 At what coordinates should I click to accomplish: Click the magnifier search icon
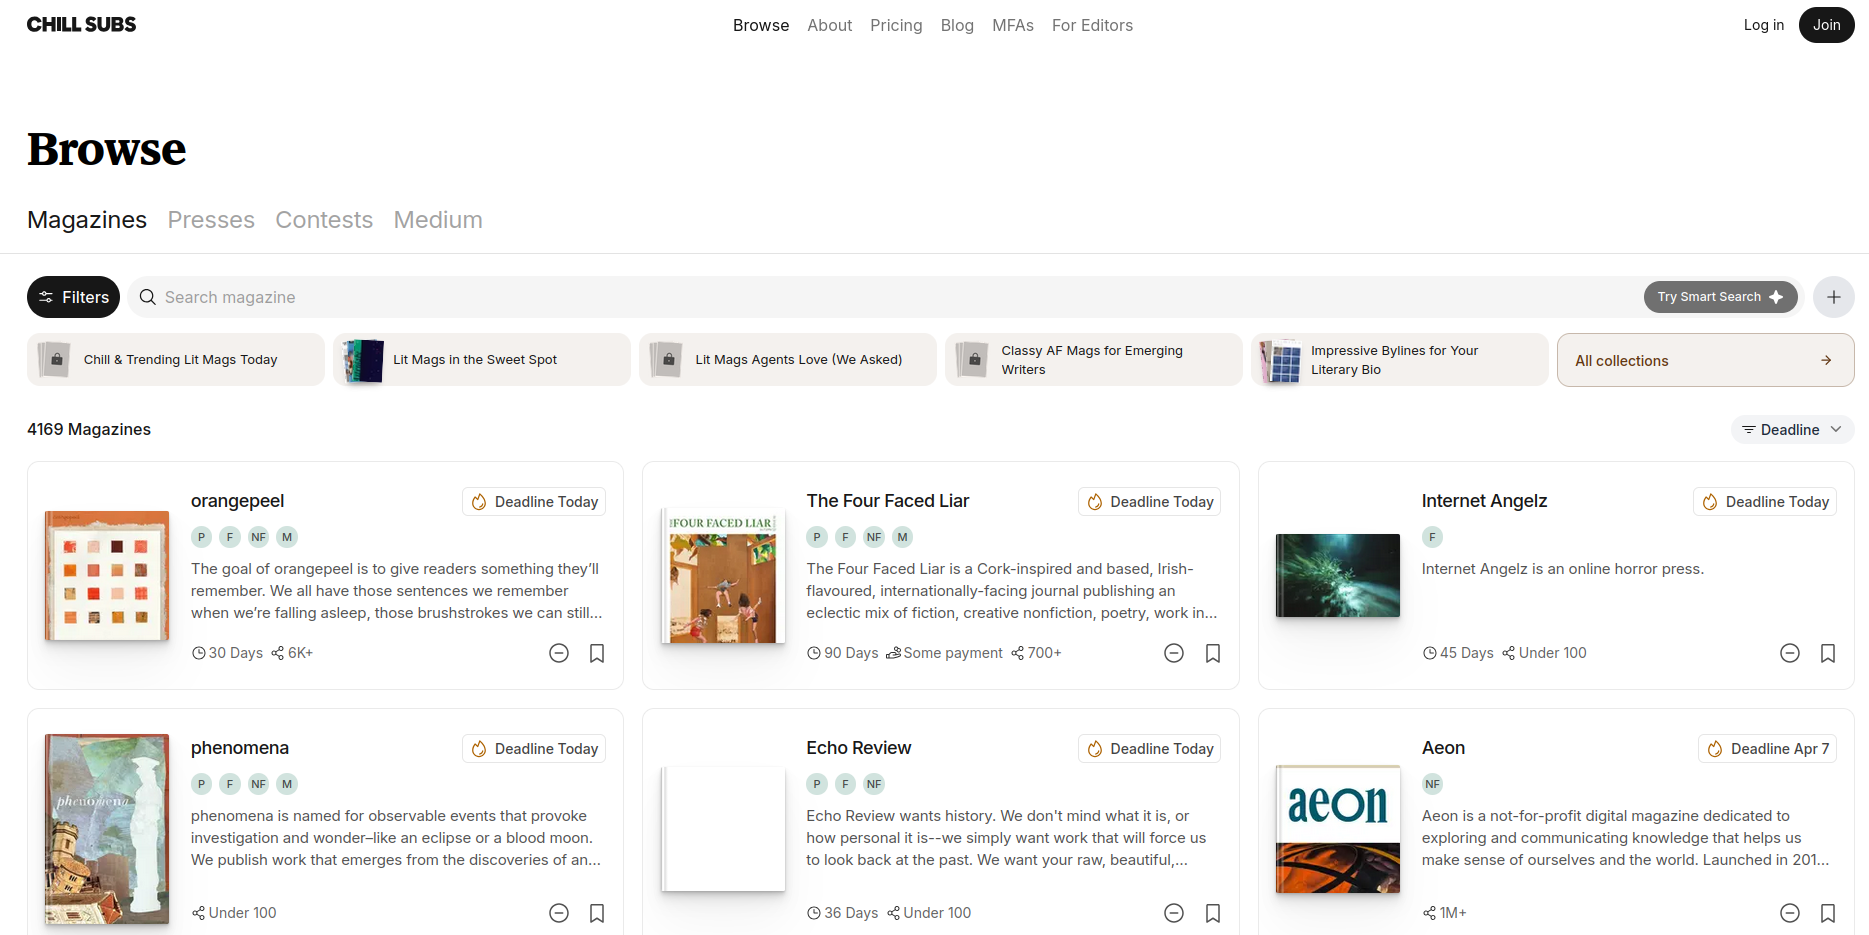pos(147,297)
